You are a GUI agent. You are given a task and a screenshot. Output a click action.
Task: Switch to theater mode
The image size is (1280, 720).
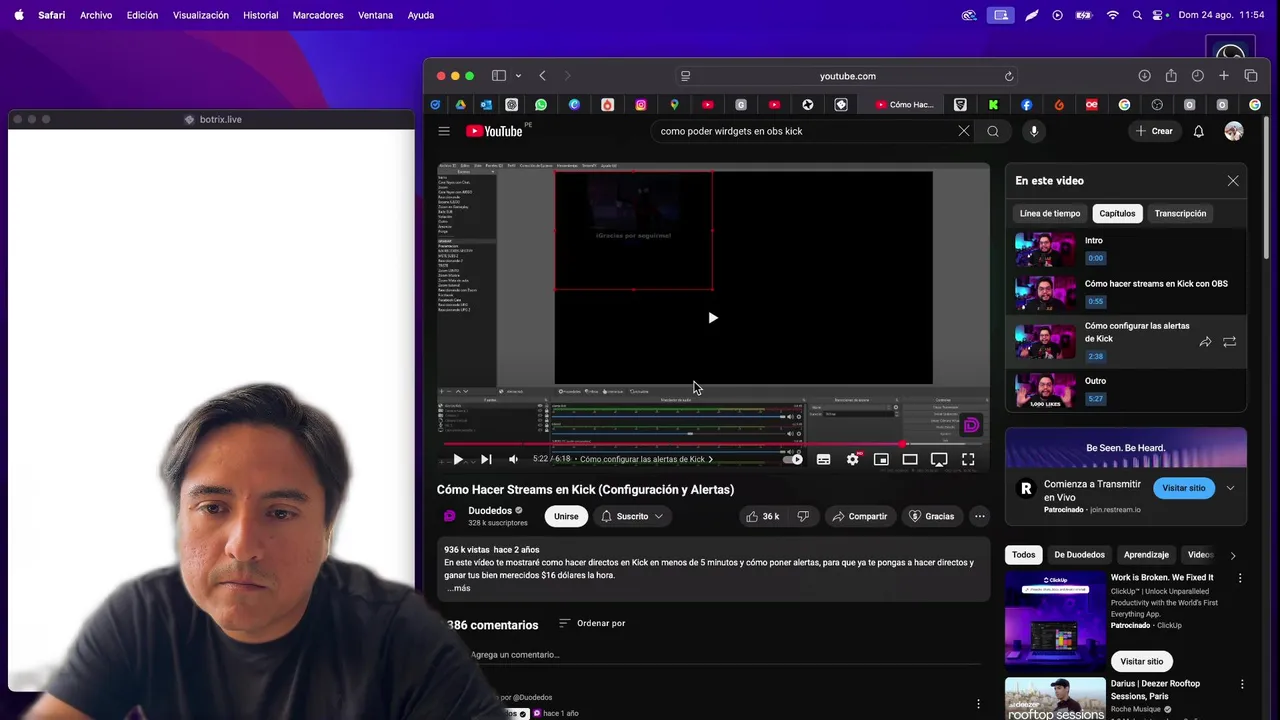pyautogui.click(x=910, y=459)
